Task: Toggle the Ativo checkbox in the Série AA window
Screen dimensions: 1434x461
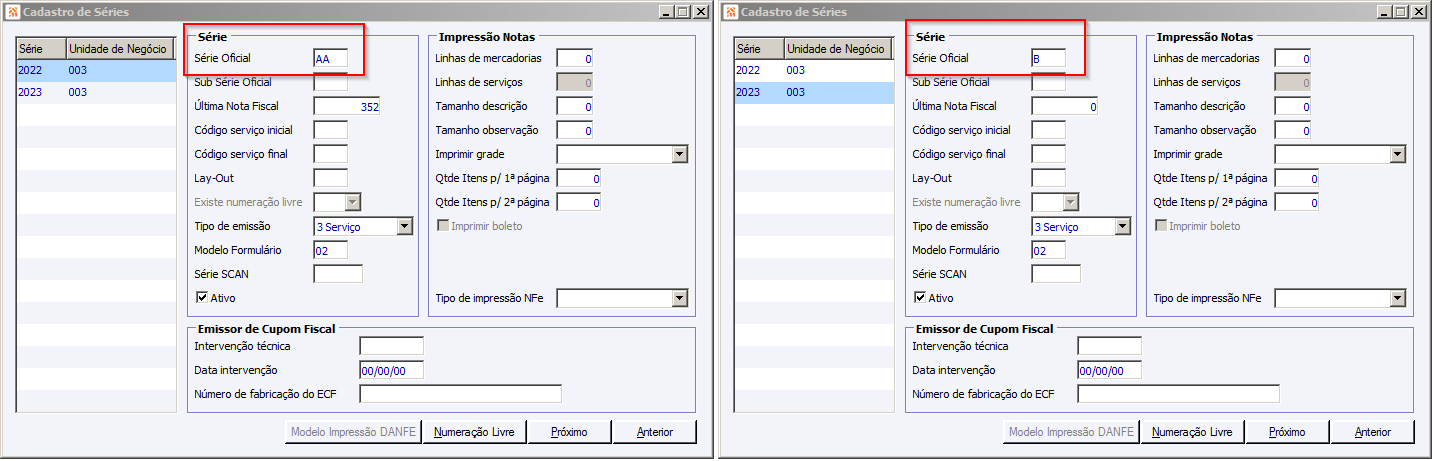Action: point(203,297)
